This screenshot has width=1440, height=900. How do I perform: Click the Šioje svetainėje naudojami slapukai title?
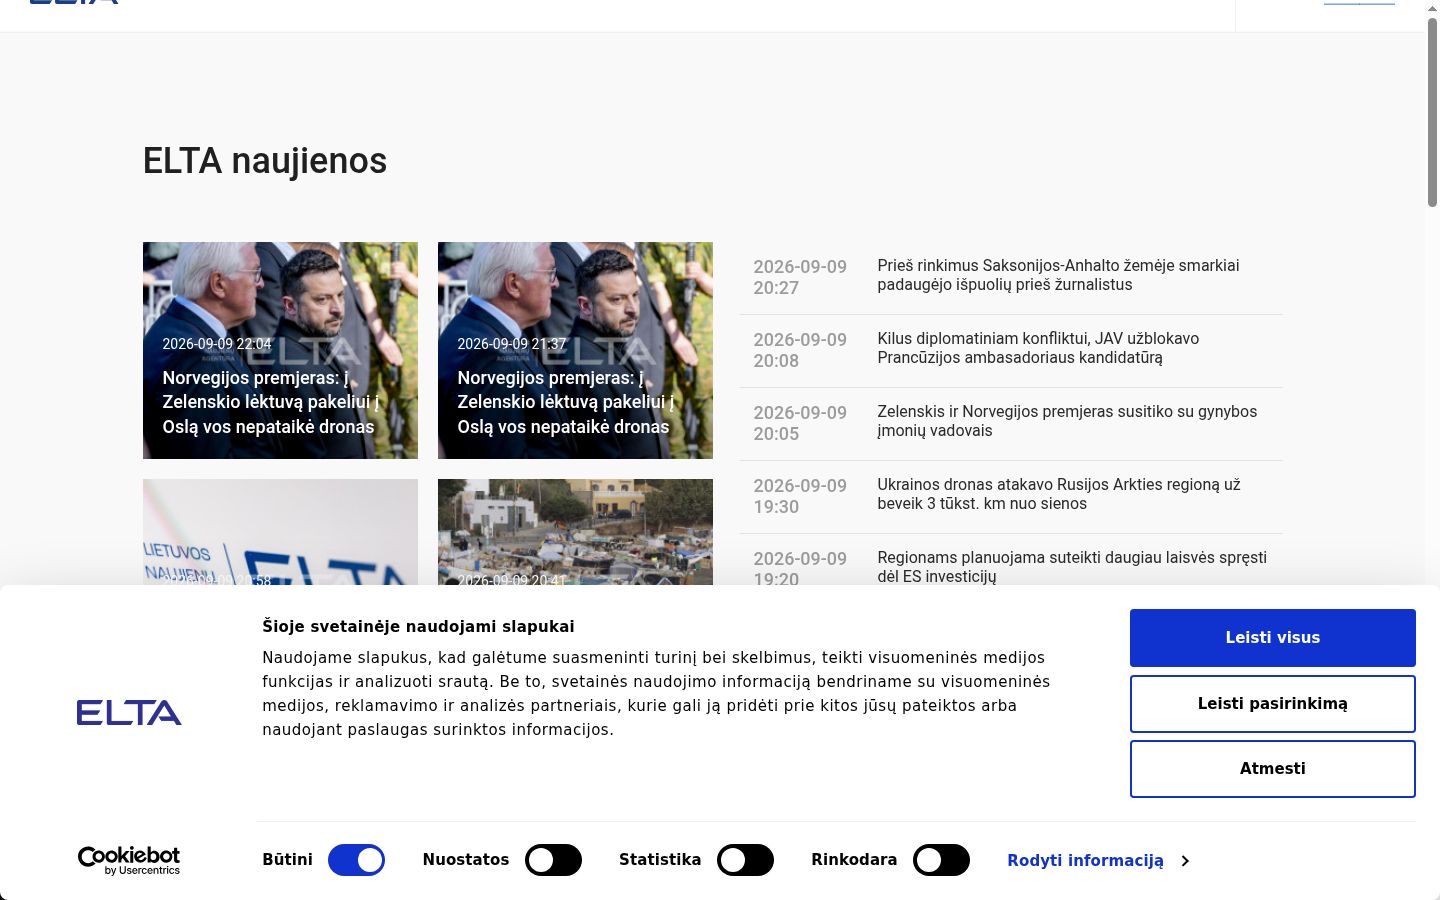[418, 627]
